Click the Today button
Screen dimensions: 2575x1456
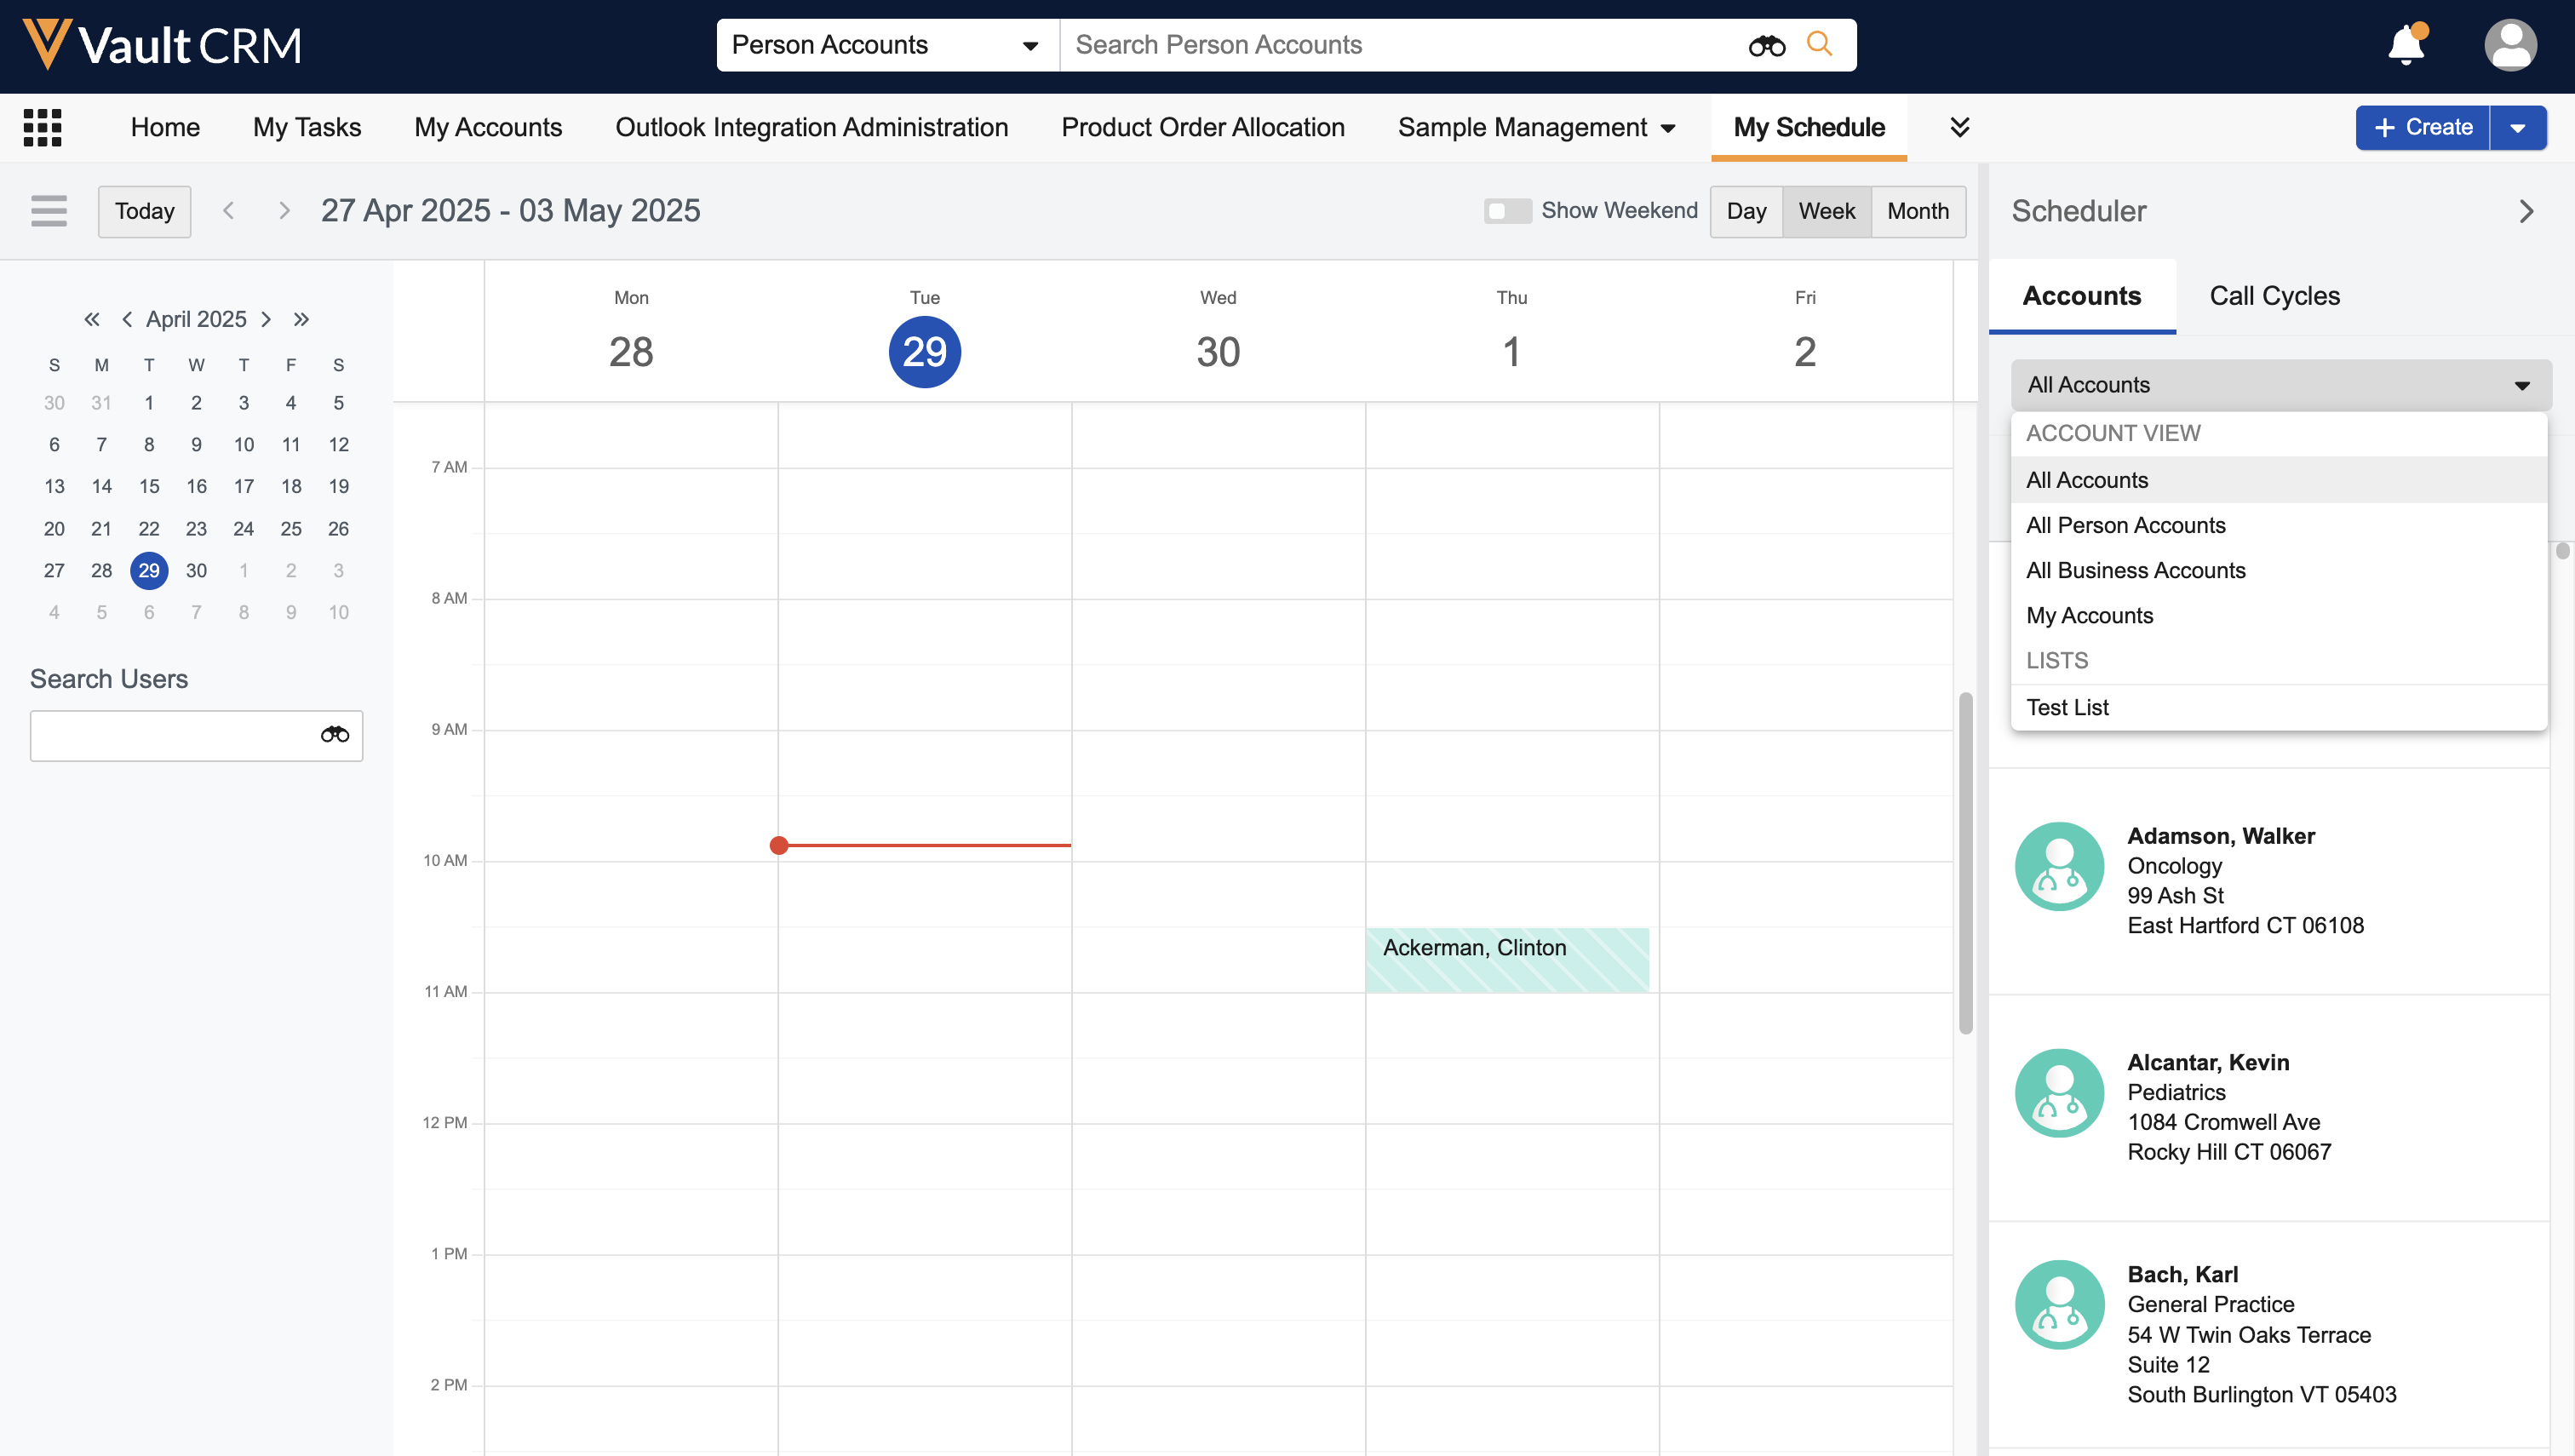point(144,211)
